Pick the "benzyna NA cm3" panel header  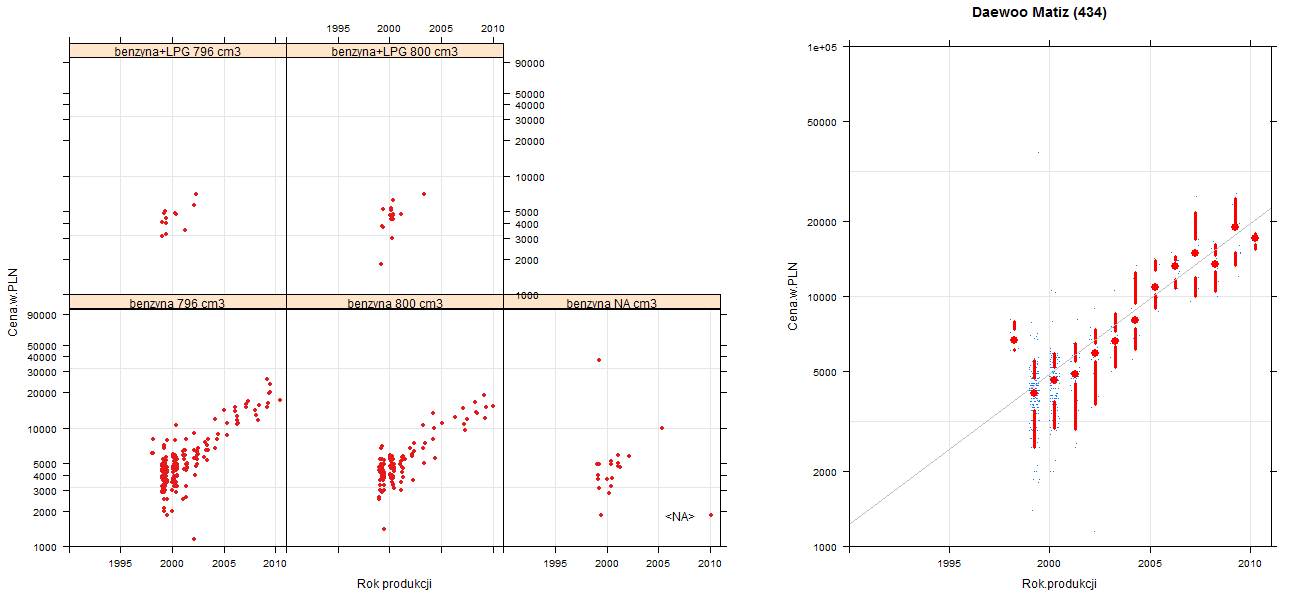click(612, 302)
